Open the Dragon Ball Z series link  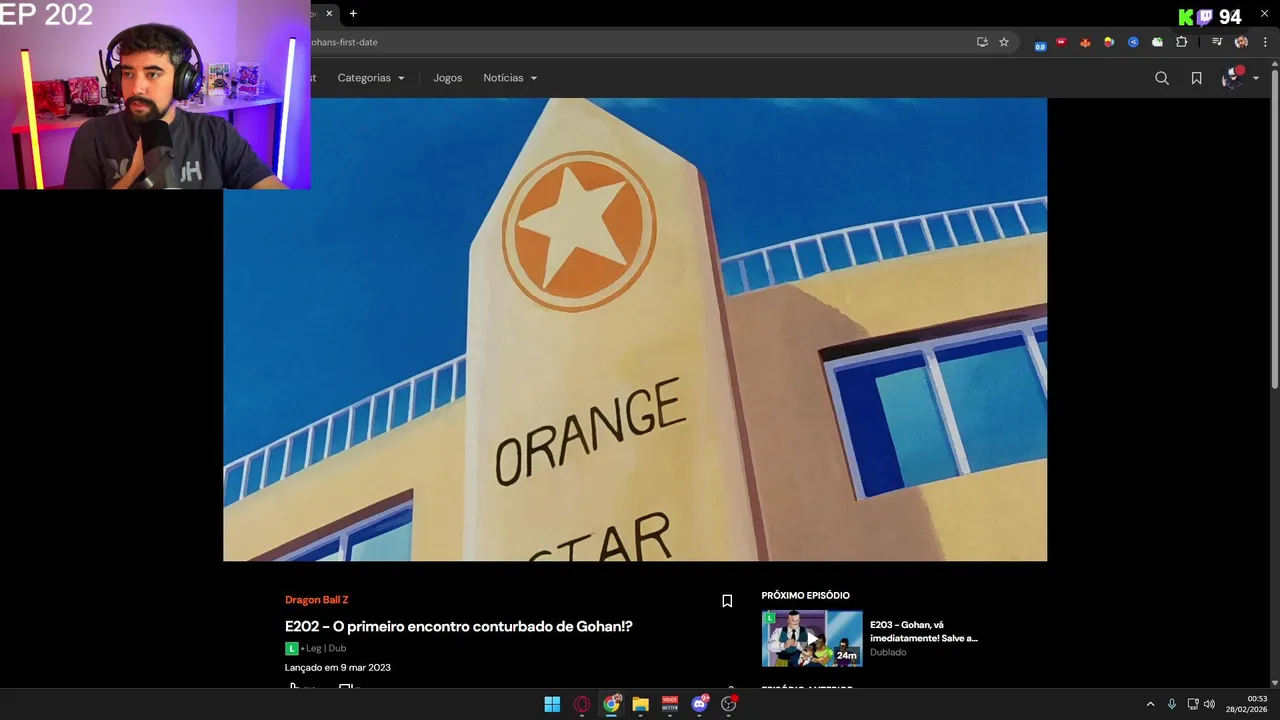coord(317,600)
